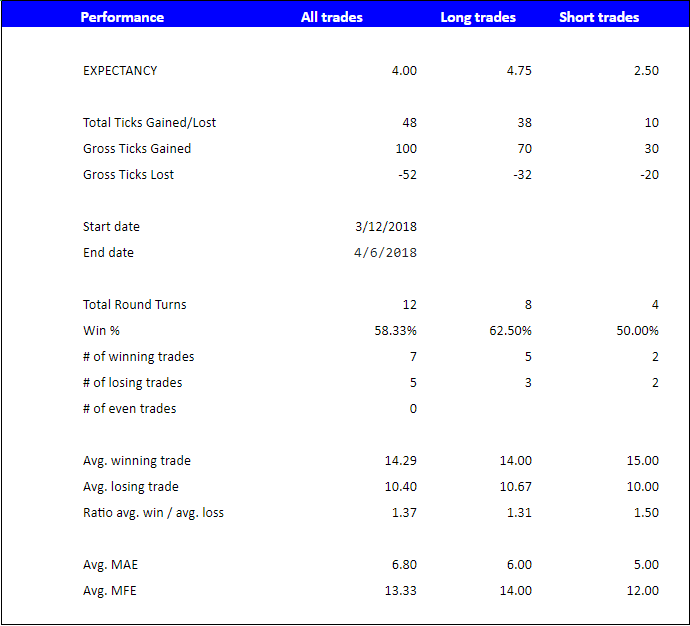Select avg winning trade value 14.29
Screen dimensions: 690x626
pyautogui.click(x=401, y=461)
